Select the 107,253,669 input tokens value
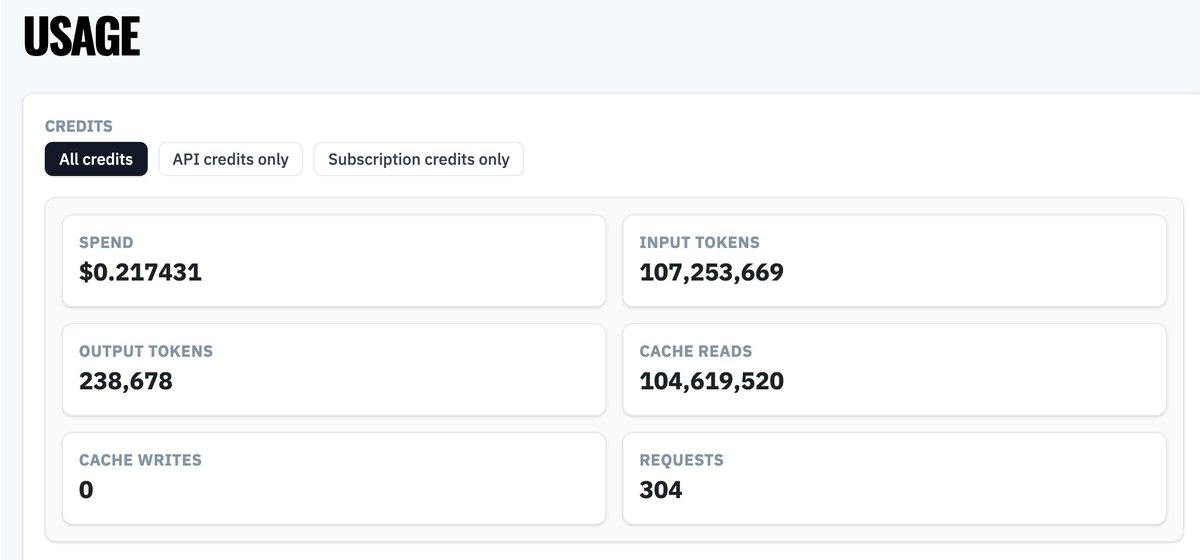The image size is (1200, 560). [x=711, y=272]
